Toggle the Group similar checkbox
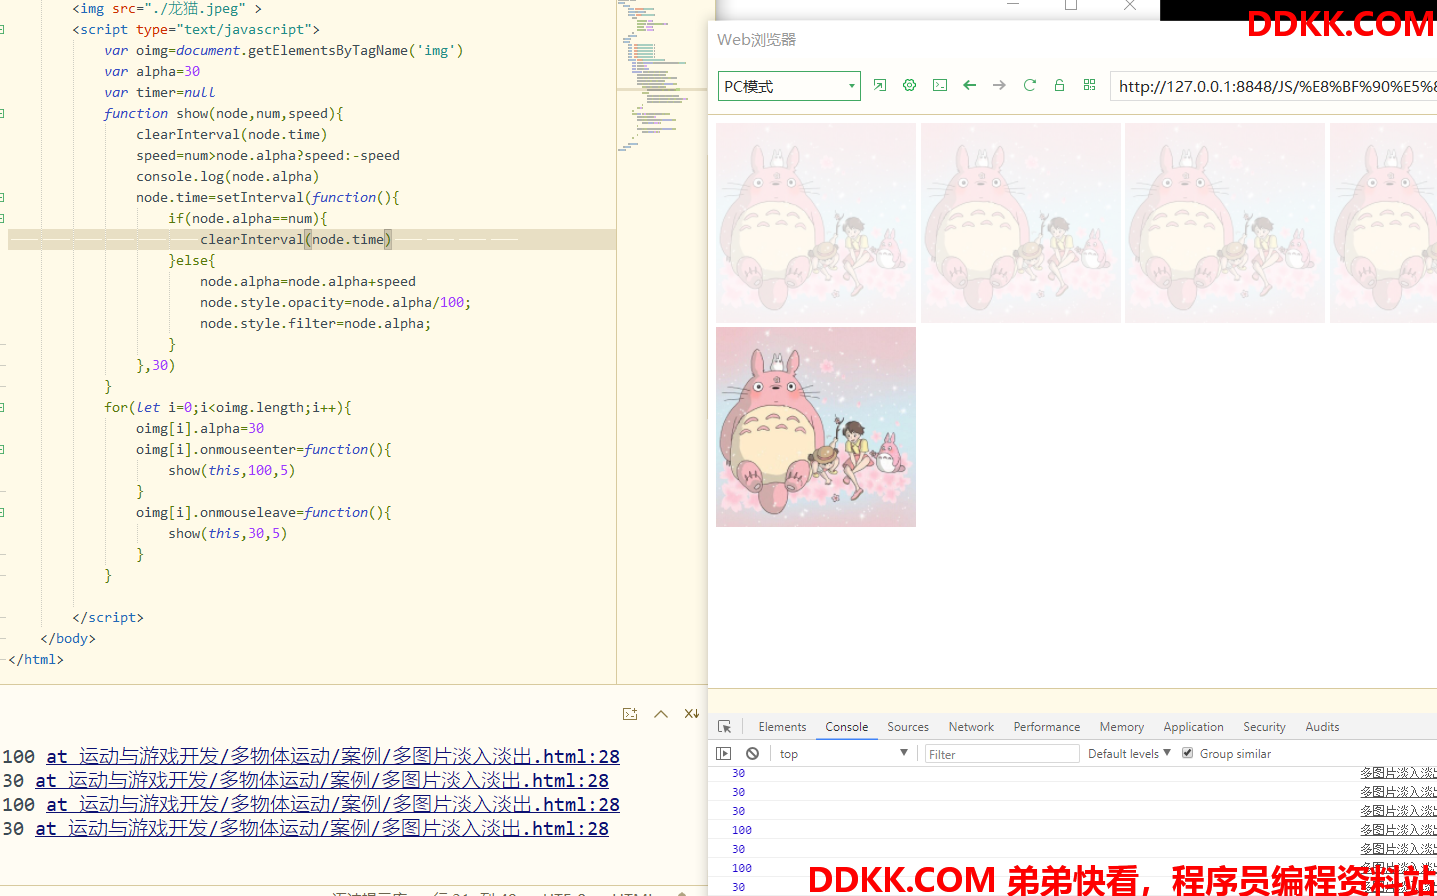Screen dimensions: 1437x896 (x=1188, y=753)
